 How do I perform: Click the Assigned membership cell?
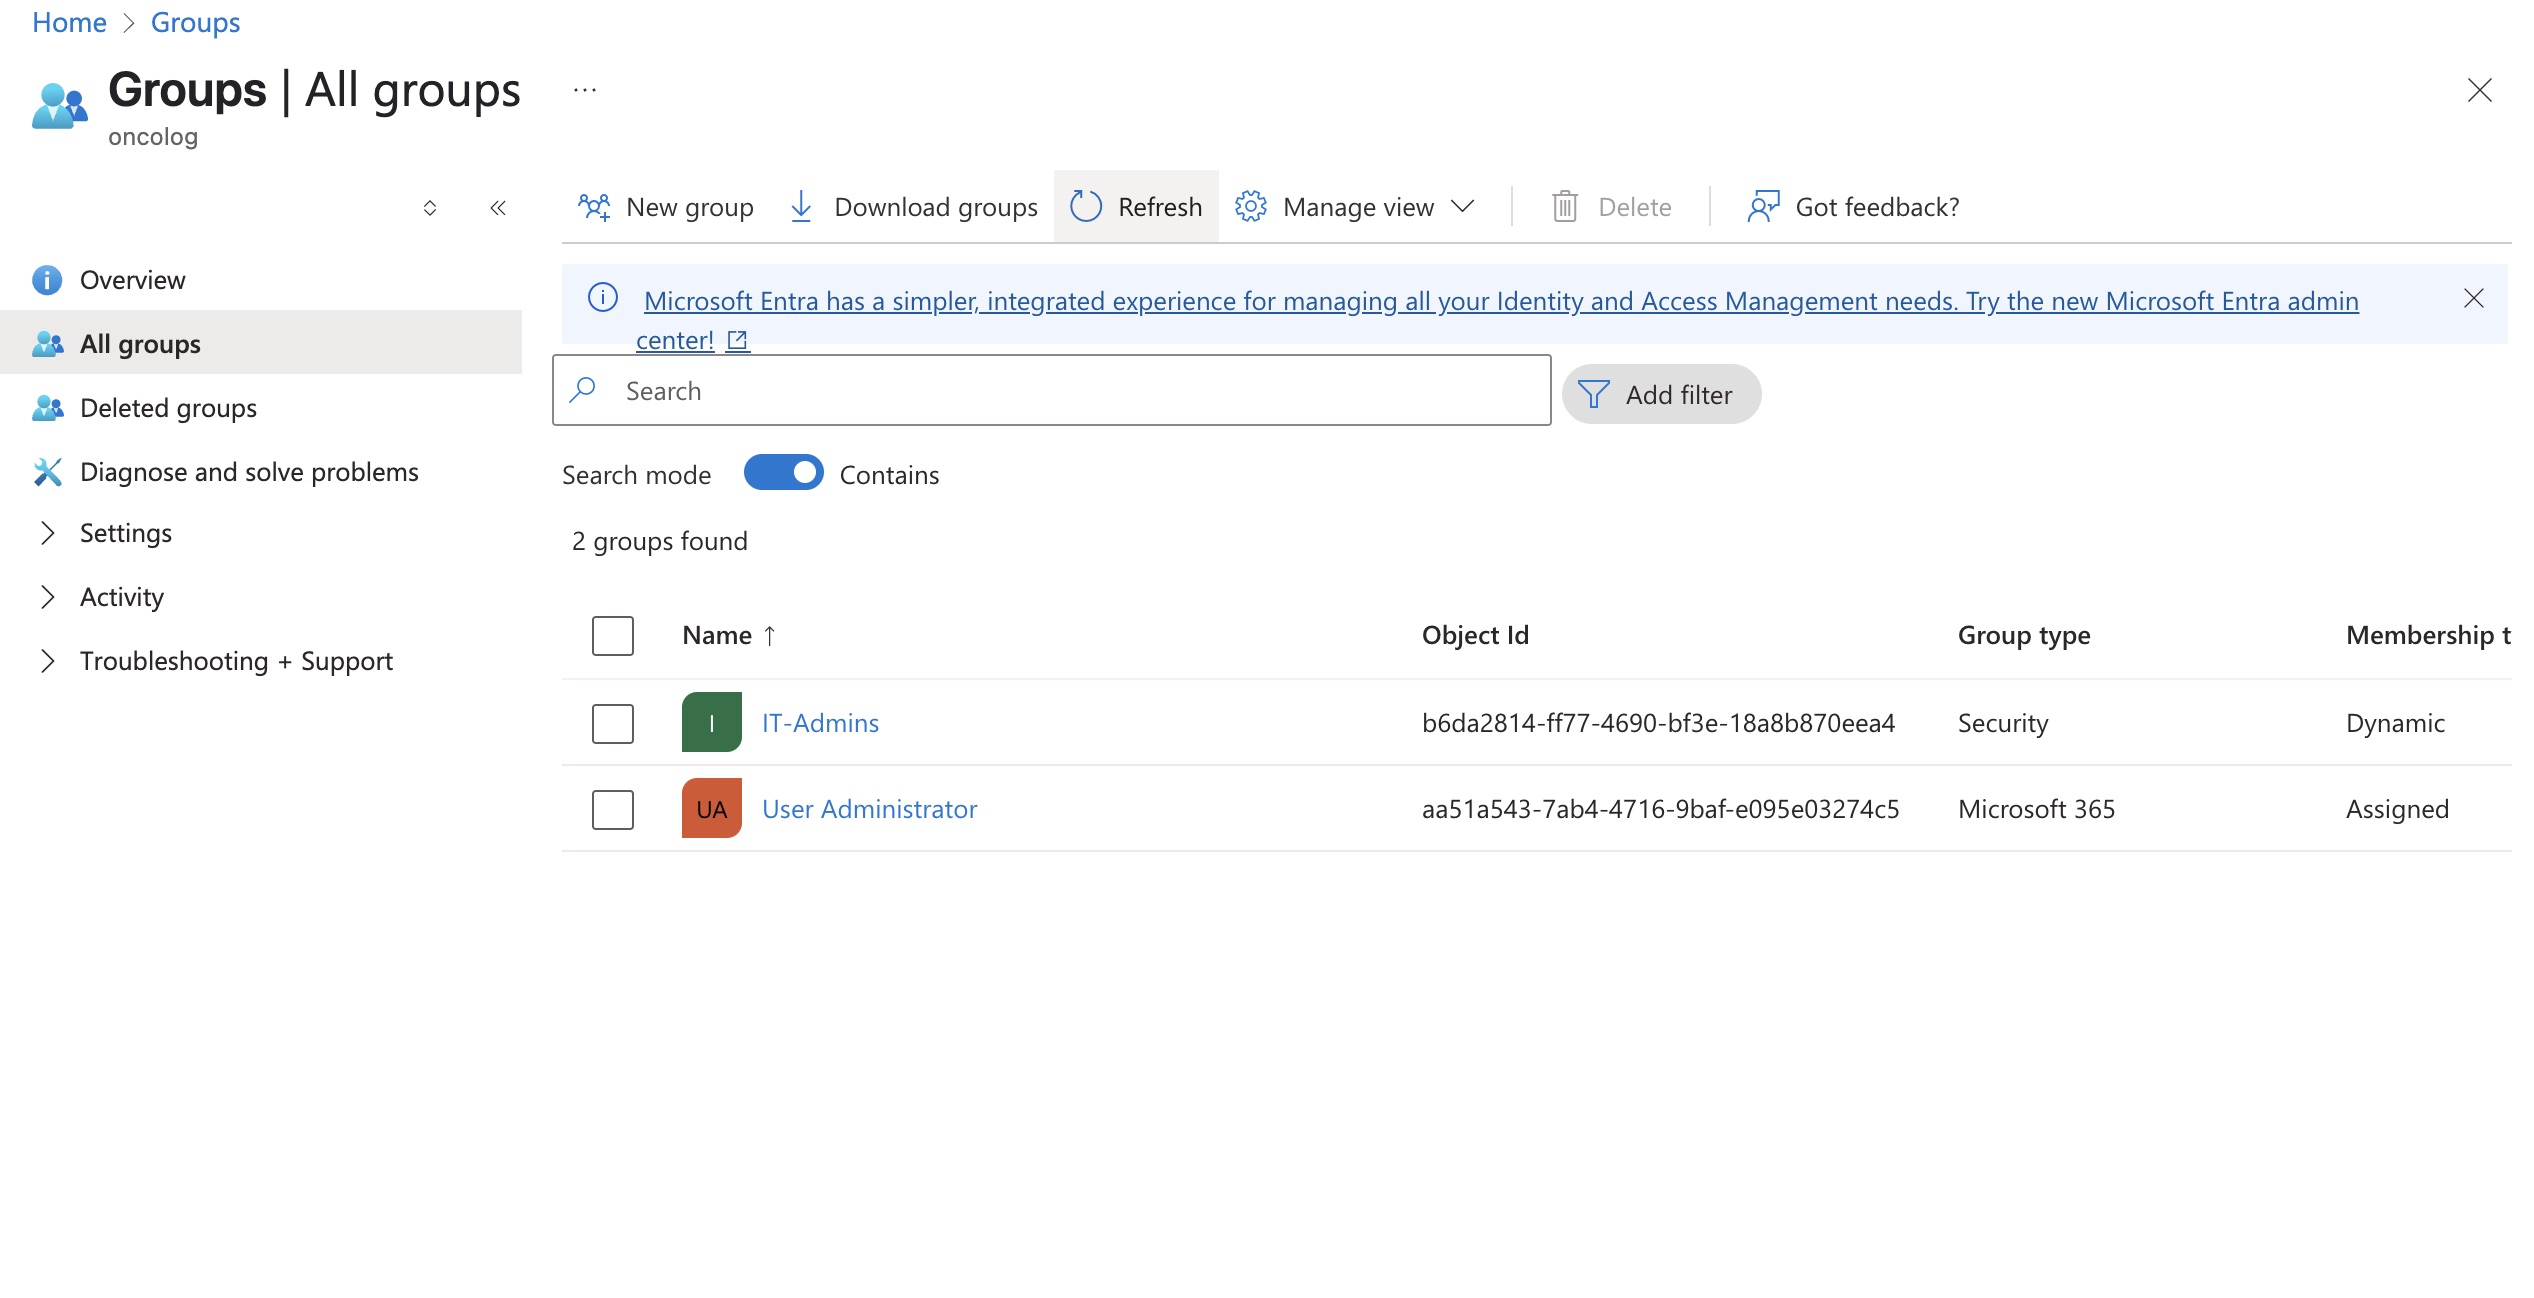(x=2397, y=809)
